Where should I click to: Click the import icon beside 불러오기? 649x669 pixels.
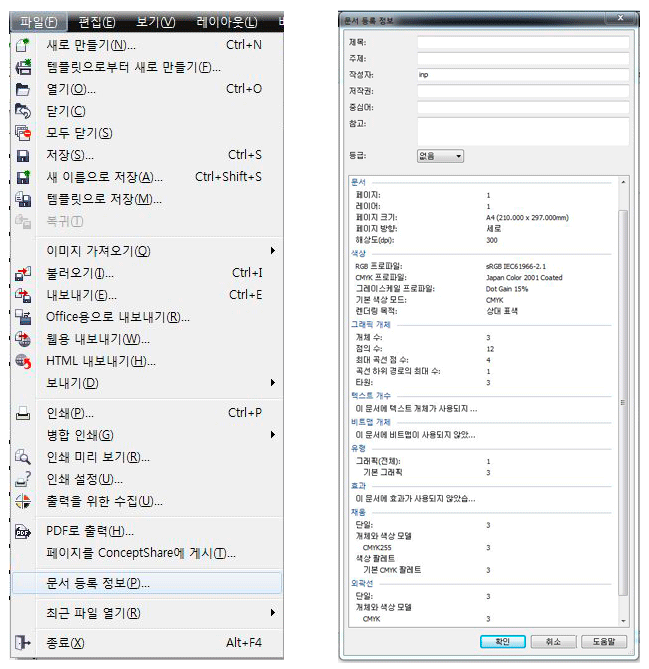tap(23, 273)
